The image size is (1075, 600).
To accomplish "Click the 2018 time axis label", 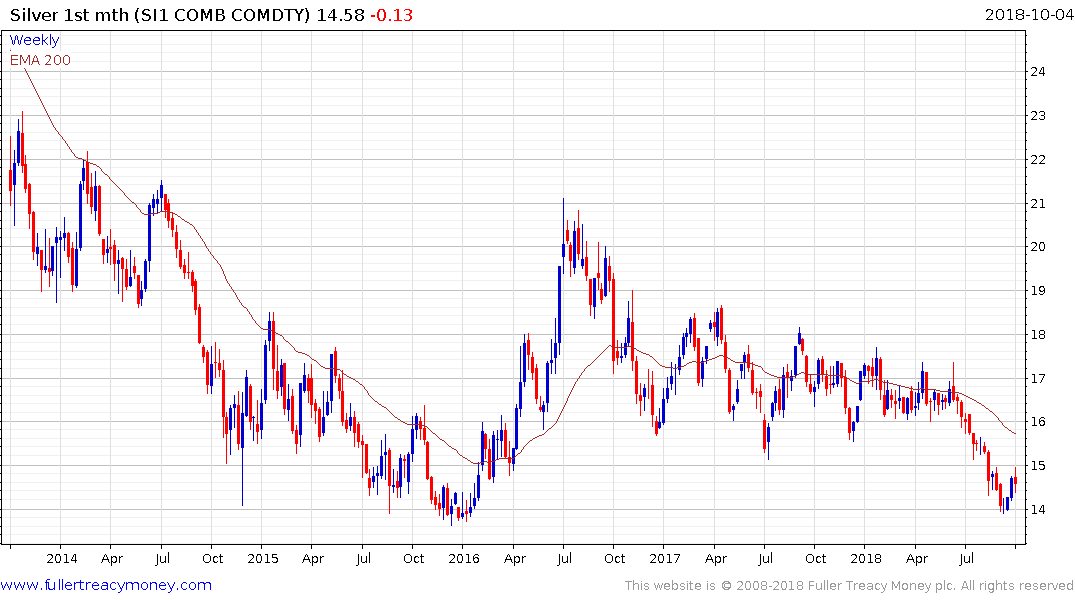I will 865,558.
